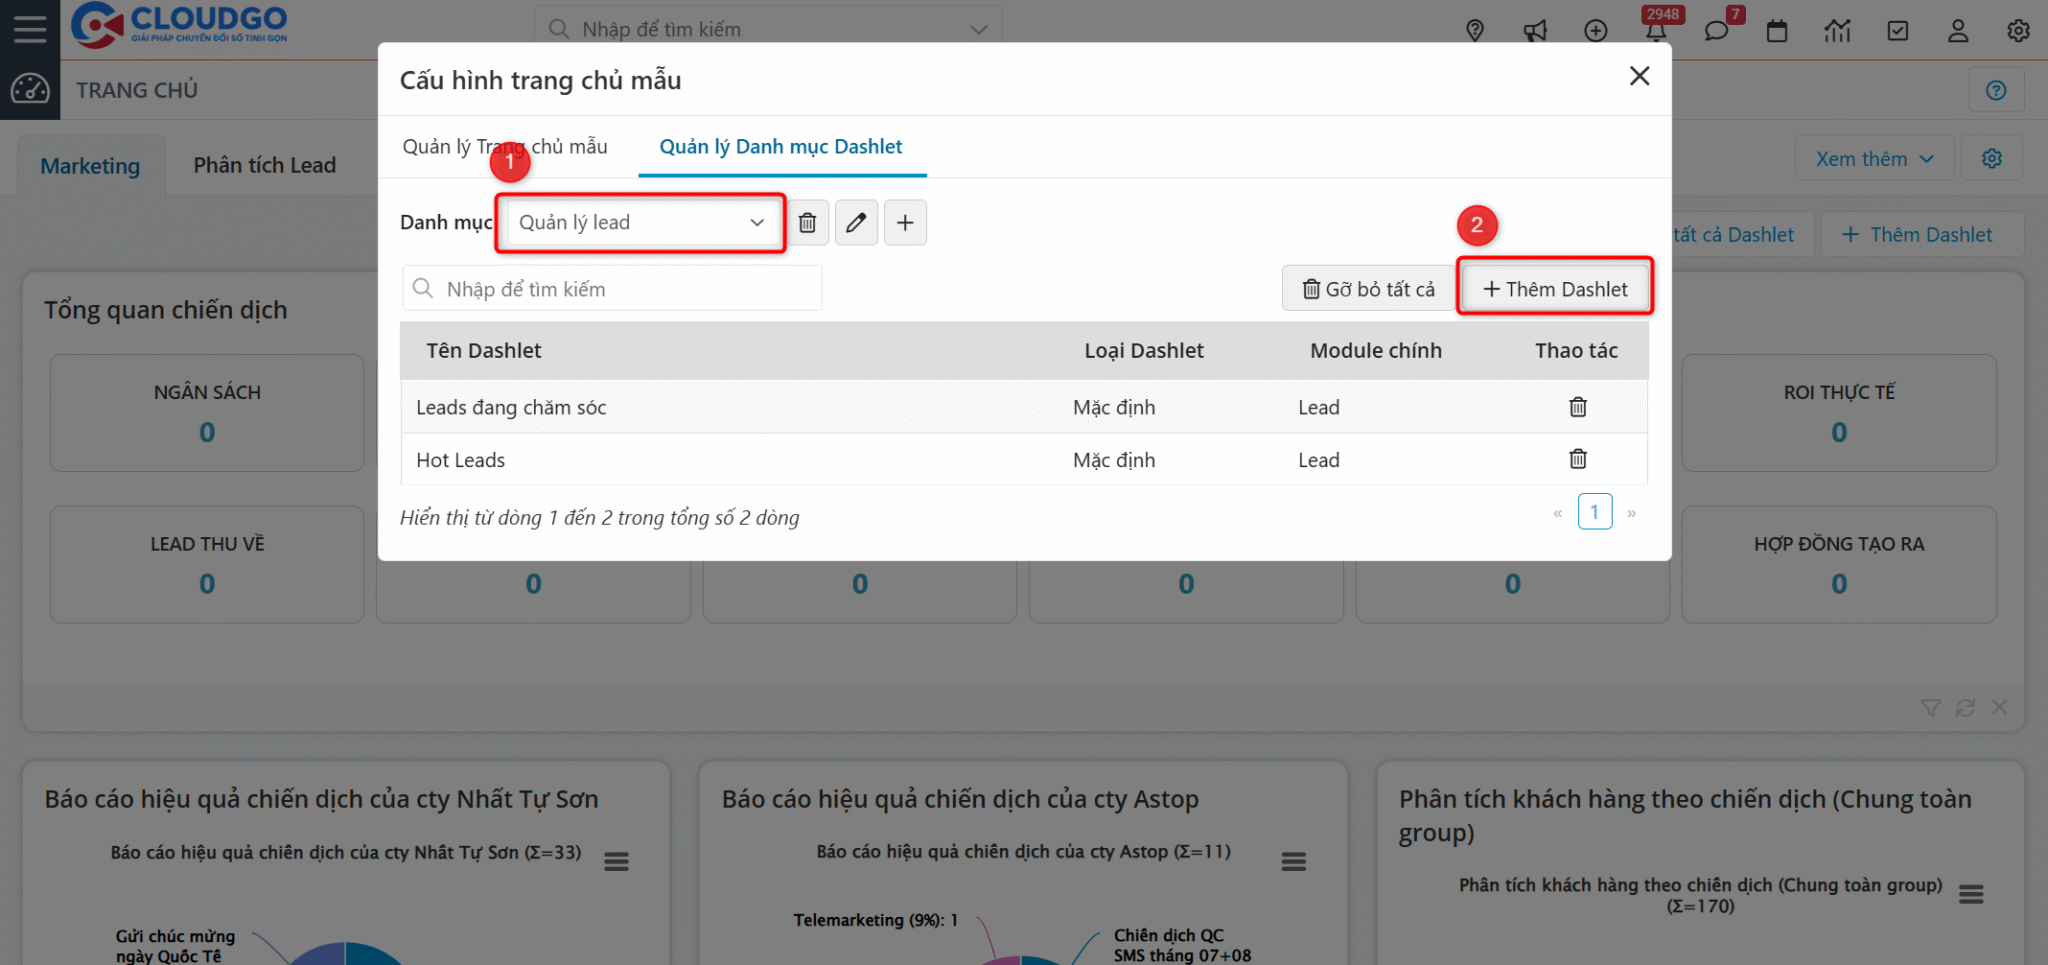This screenshot has width=2048, height=965.
Task: Open the Phân tích Lead tab
Action: tap(265, 165)
